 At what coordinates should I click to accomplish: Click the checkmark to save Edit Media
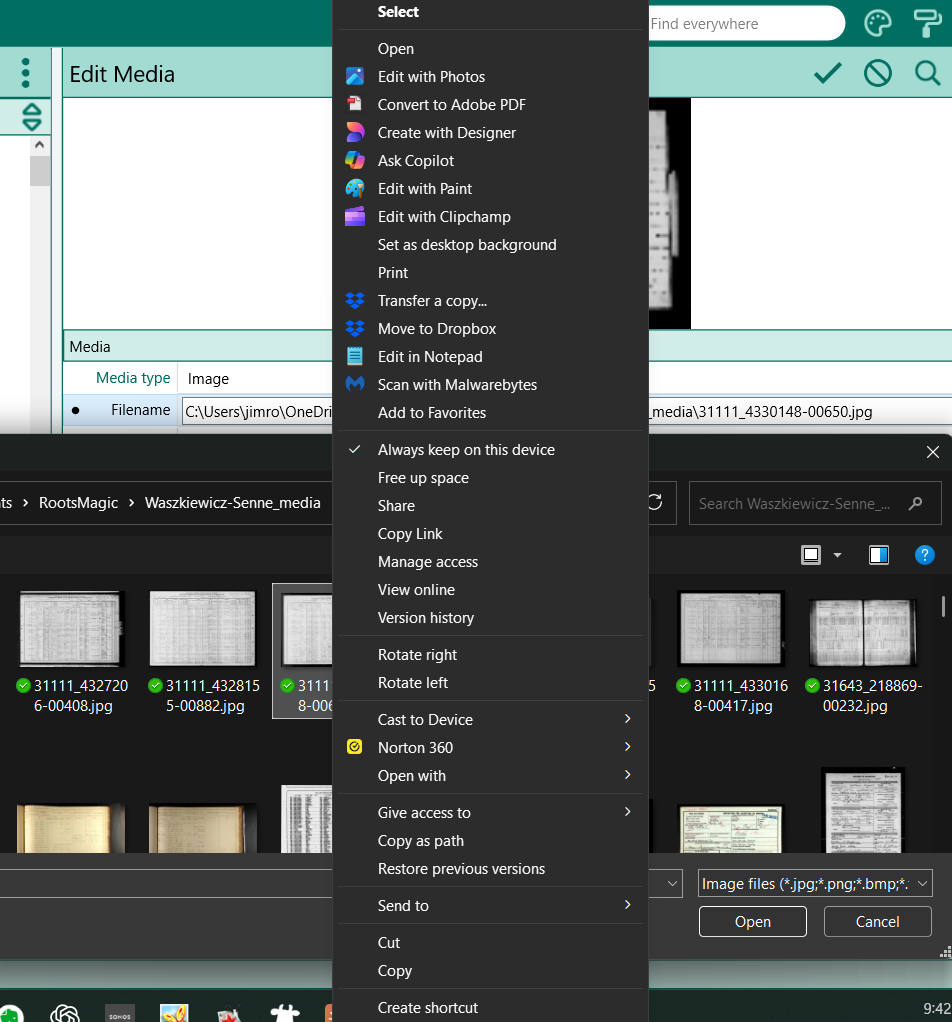(827, 73)
